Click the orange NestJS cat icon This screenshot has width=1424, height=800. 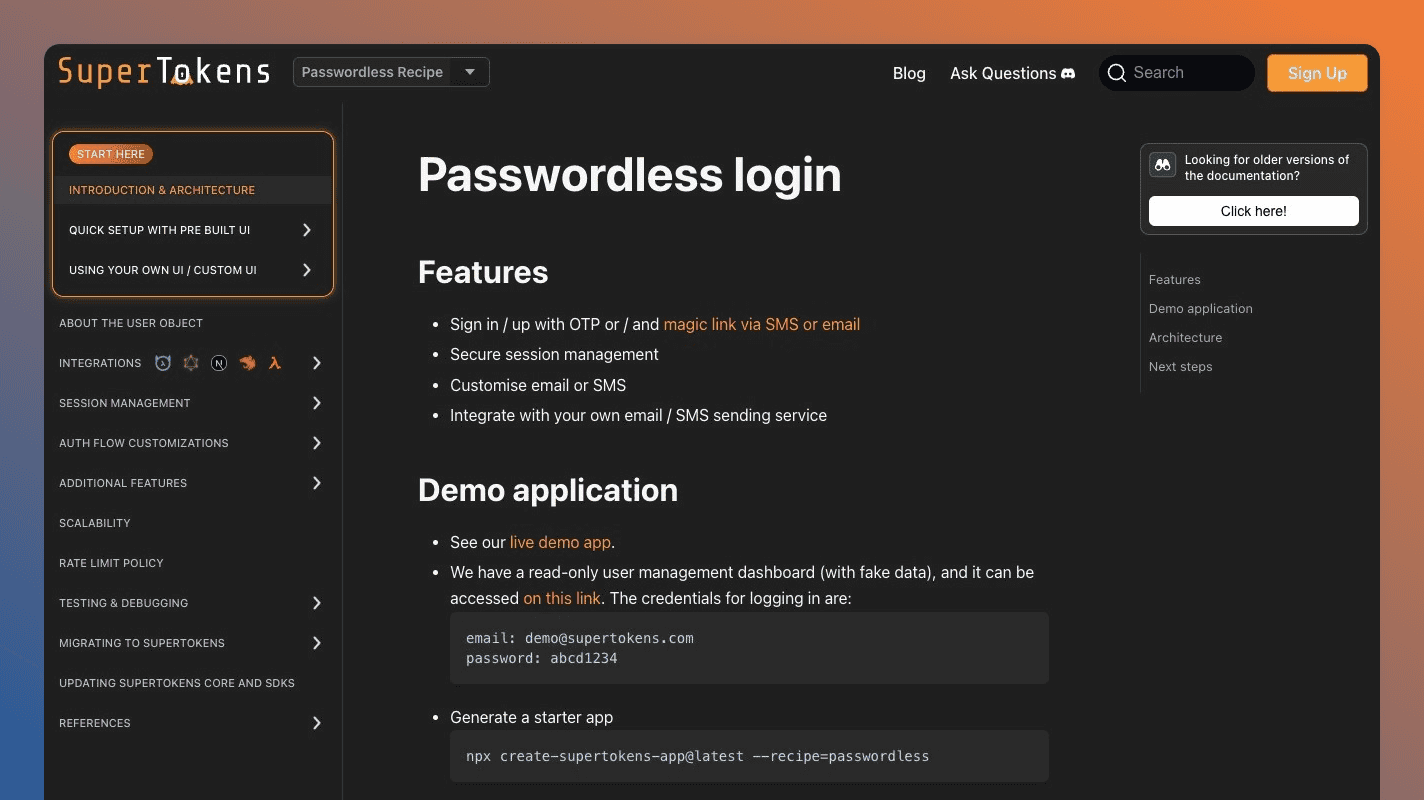point(247,363)
